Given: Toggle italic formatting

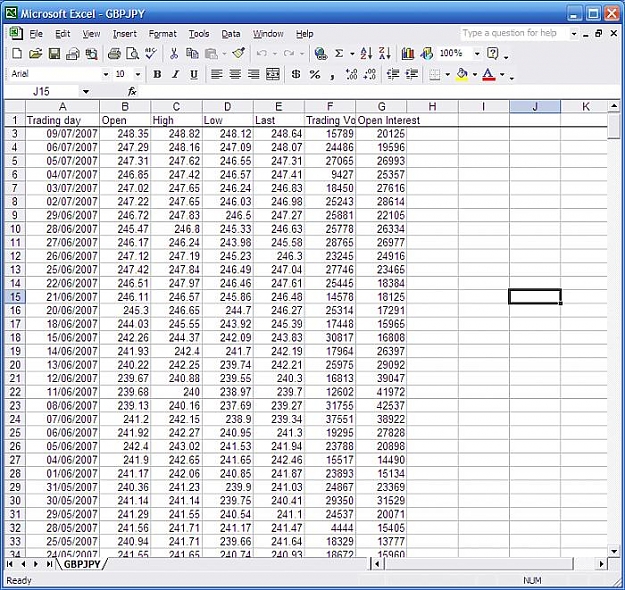Looking at the screenshot, I should click(175, 75).
